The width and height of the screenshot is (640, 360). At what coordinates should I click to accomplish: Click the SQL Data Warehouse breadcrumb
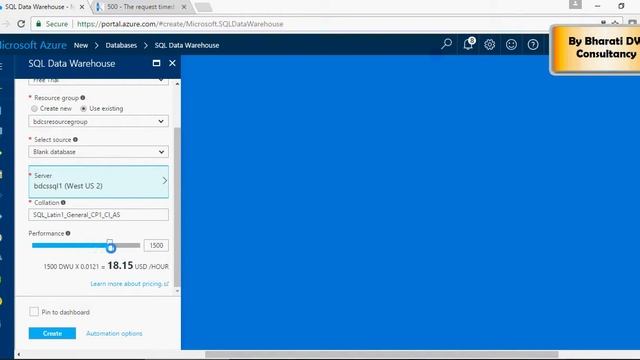187,45
